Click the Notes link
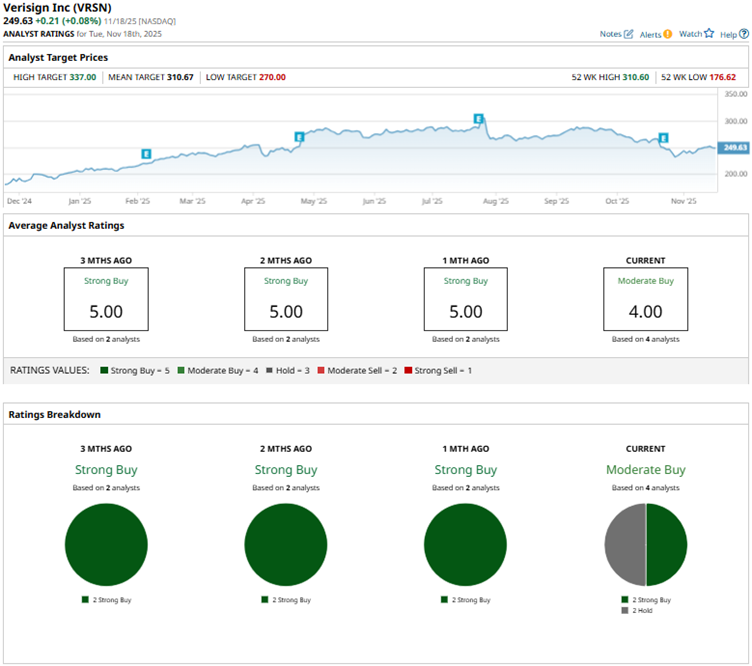Screen dimensions: 752x666 coord(610,34)
